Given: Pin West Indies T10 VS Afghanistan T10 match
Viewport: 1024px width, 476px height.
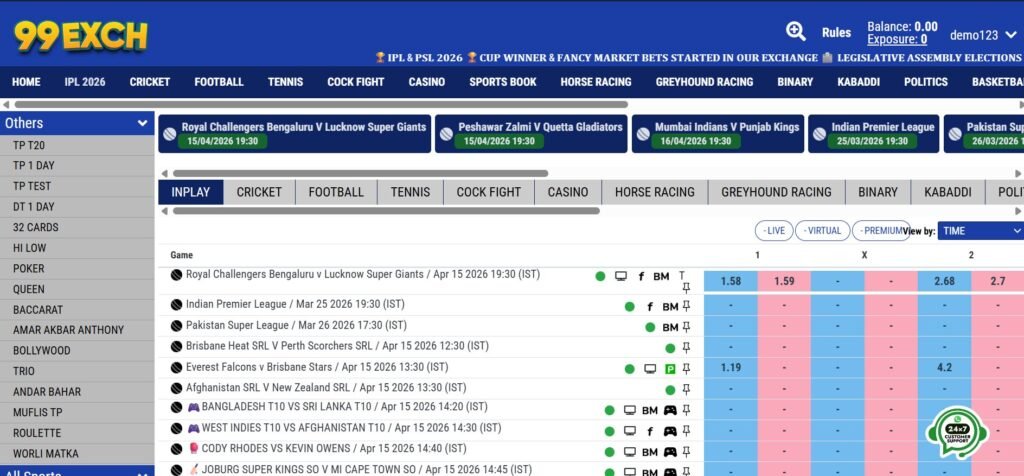Looking at the screenshot, I should (x=686, y=431).
